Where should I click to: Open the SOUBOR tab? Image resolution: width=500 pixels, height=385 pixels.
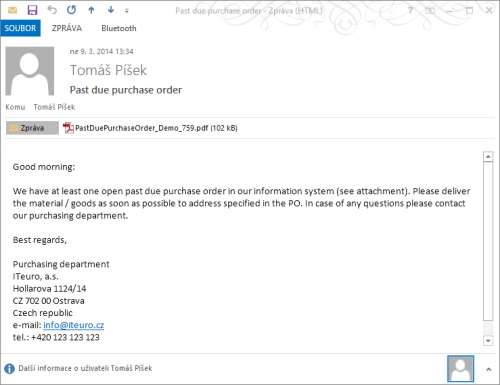(20, 28)
